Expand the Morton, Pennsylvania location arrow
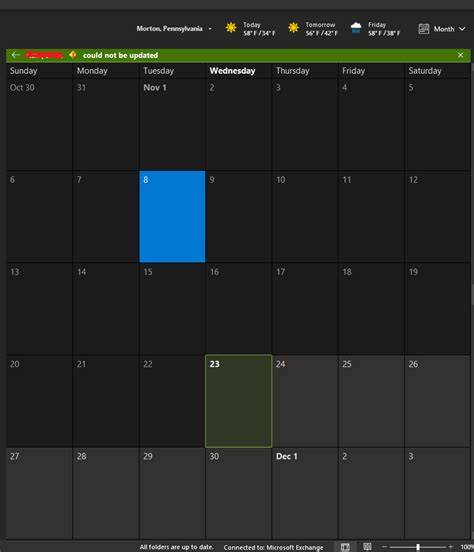This screenshot has width=474, height=552. point(210,29)
